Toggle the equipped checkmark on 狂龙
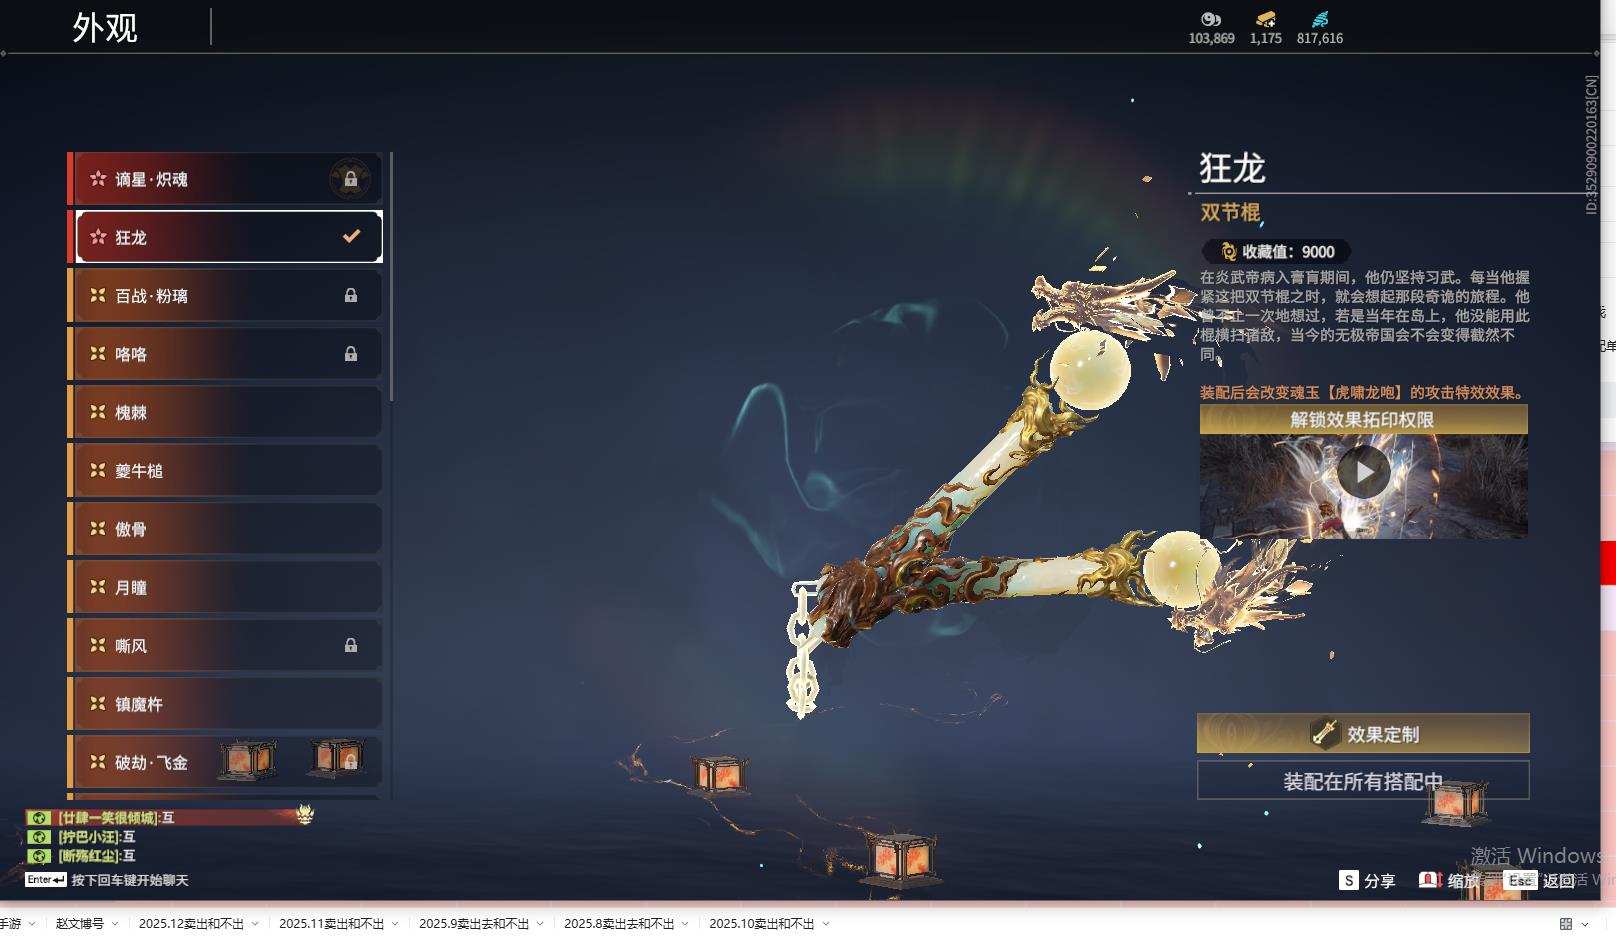The height and width of the screenshot is (939, 1616). point(351,237)
